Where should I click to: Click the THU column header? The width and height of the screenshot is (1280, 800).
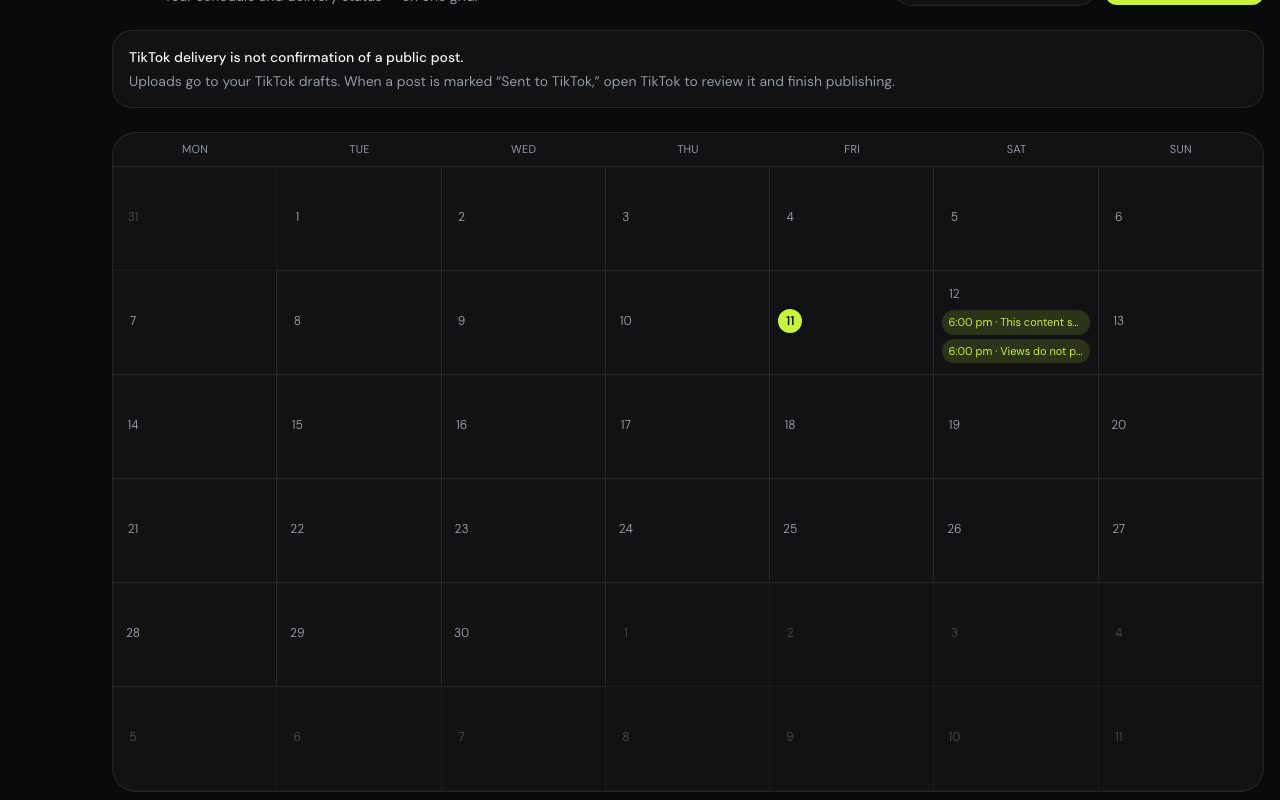coord(688,149)
